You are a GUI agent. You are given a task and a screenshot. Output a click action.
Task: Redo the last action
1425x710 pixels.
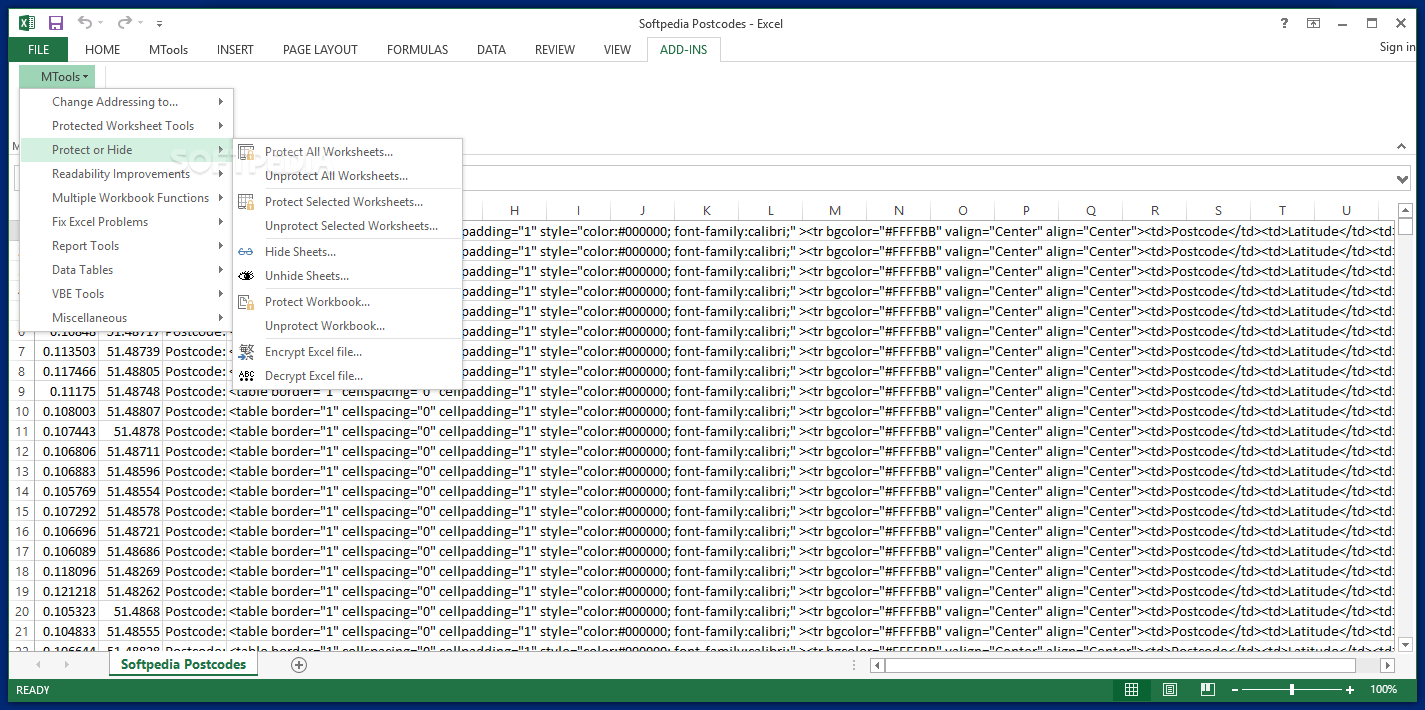coord(125,23)
